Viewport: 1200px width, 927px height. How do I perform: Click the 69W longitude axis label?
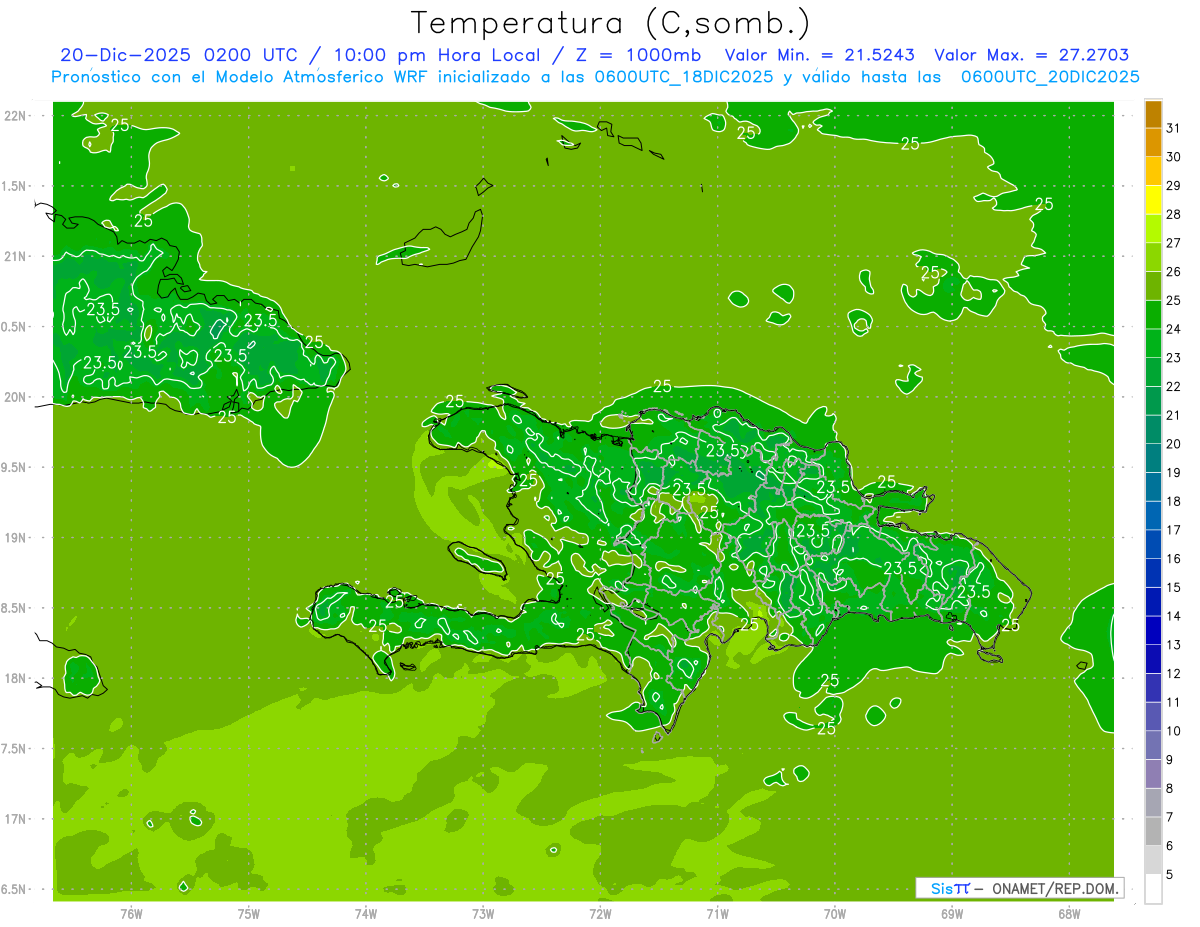[952, 913]
